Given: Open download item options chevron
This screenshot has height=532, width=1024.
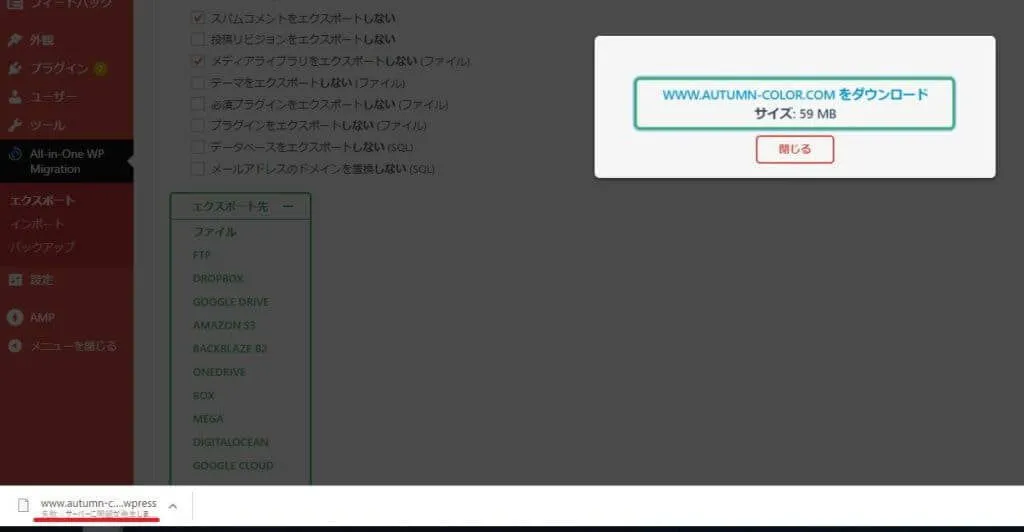Looking at the screenshot, I should 172,506.
